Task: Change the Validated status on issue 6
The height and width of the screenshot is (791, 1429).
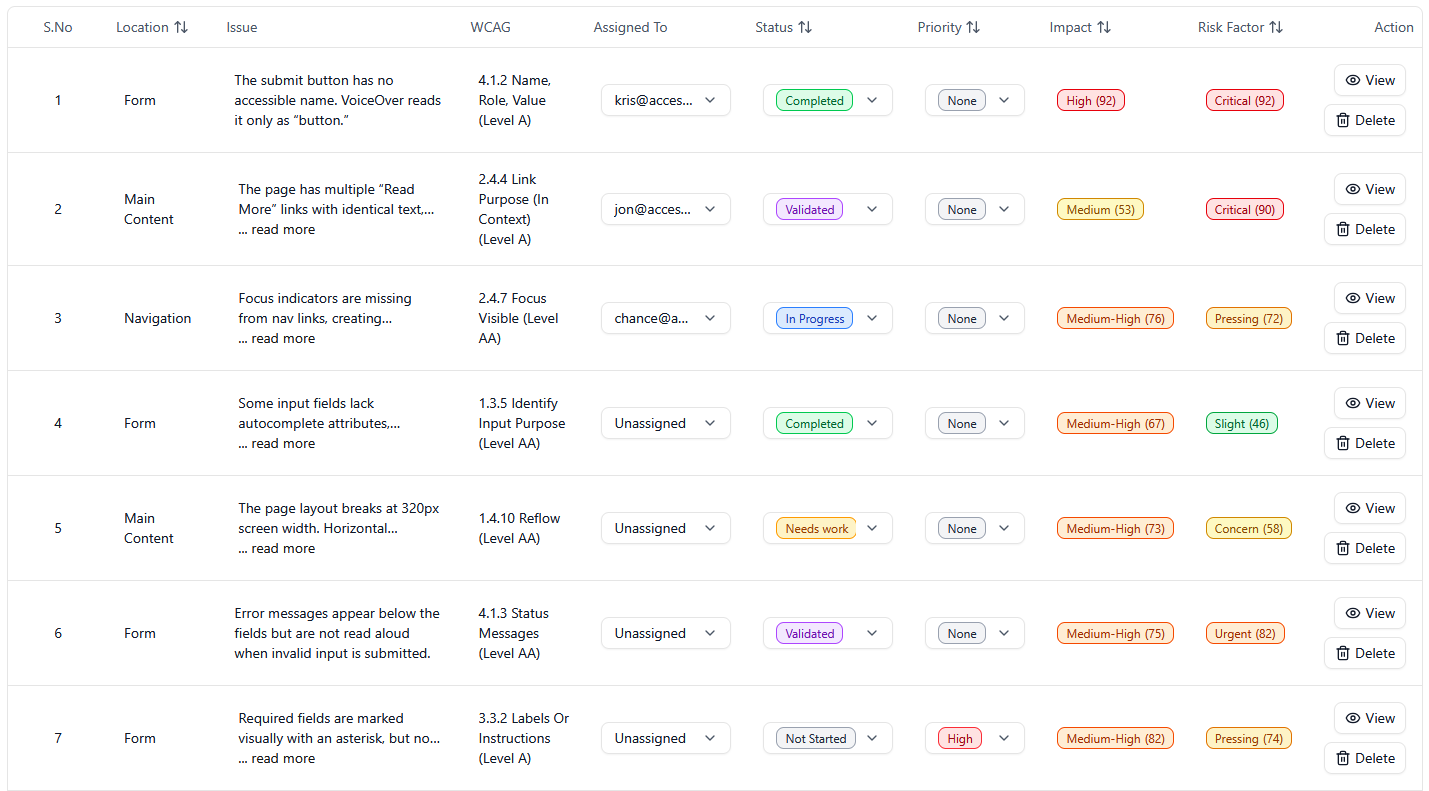Action: (x=828, y=633)
